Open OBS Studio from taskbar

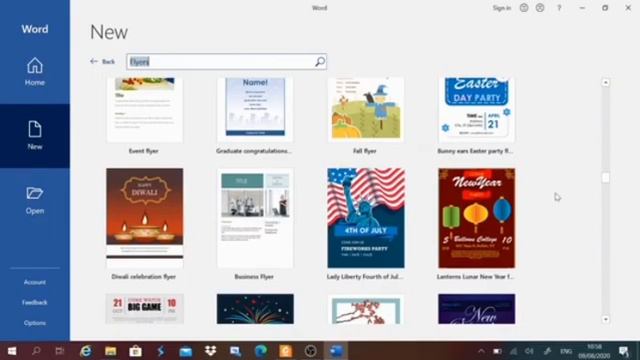311,351
